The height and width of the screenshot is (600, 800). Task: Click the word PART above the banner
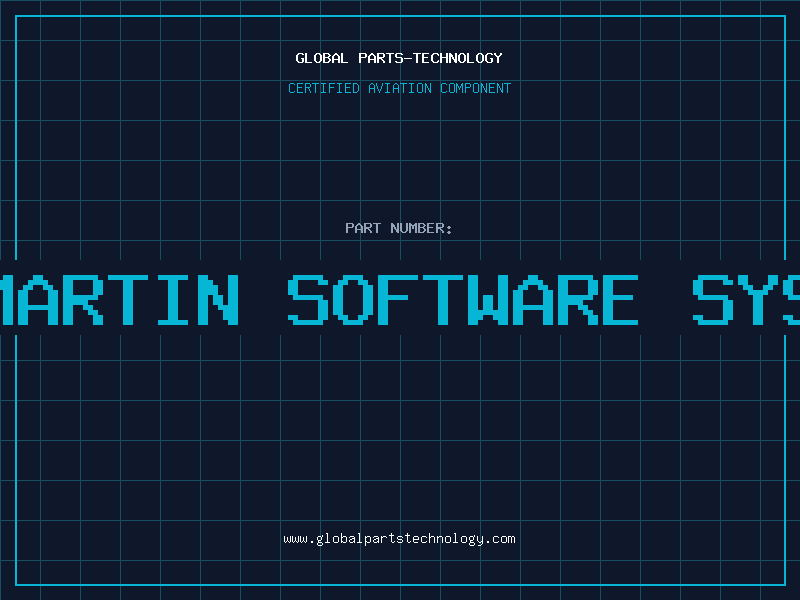click(362, 228)
